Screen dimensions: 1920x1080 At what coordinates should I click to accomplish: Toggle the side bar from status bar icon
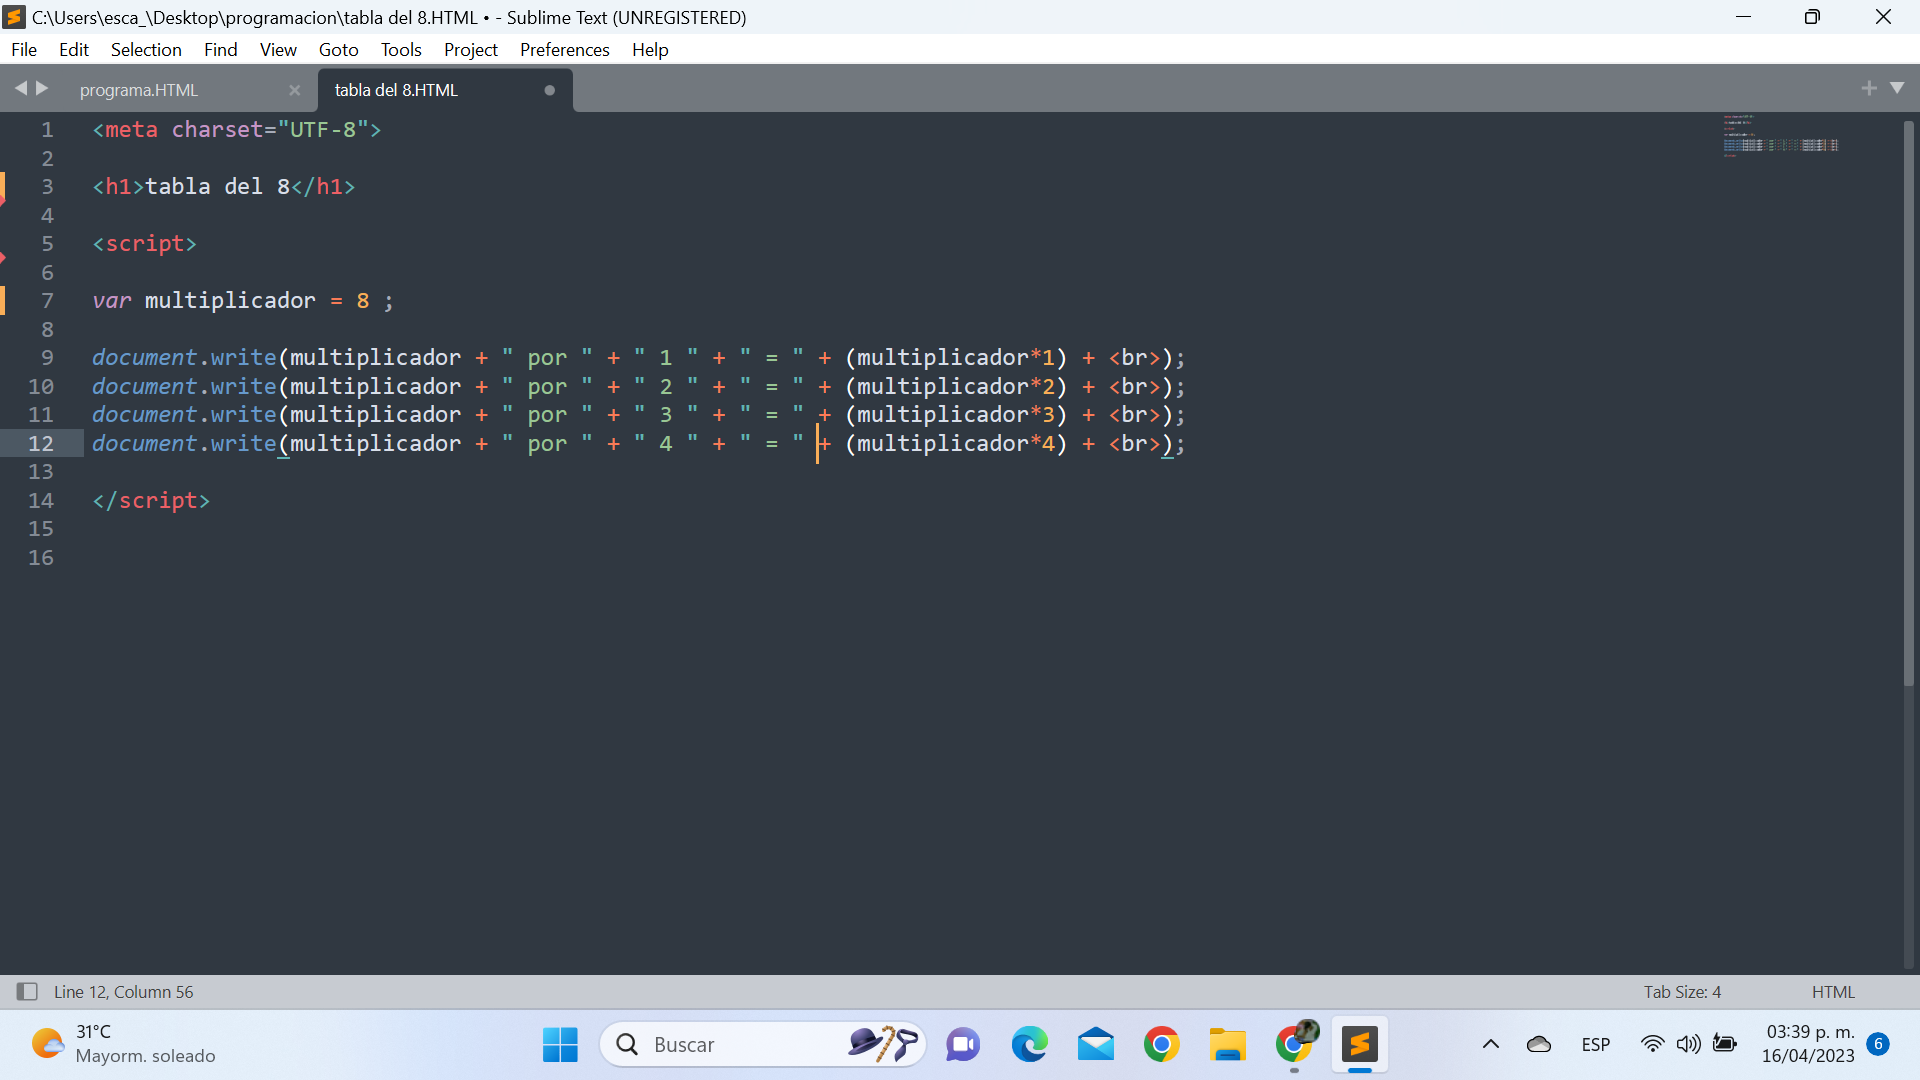point(27,991)
